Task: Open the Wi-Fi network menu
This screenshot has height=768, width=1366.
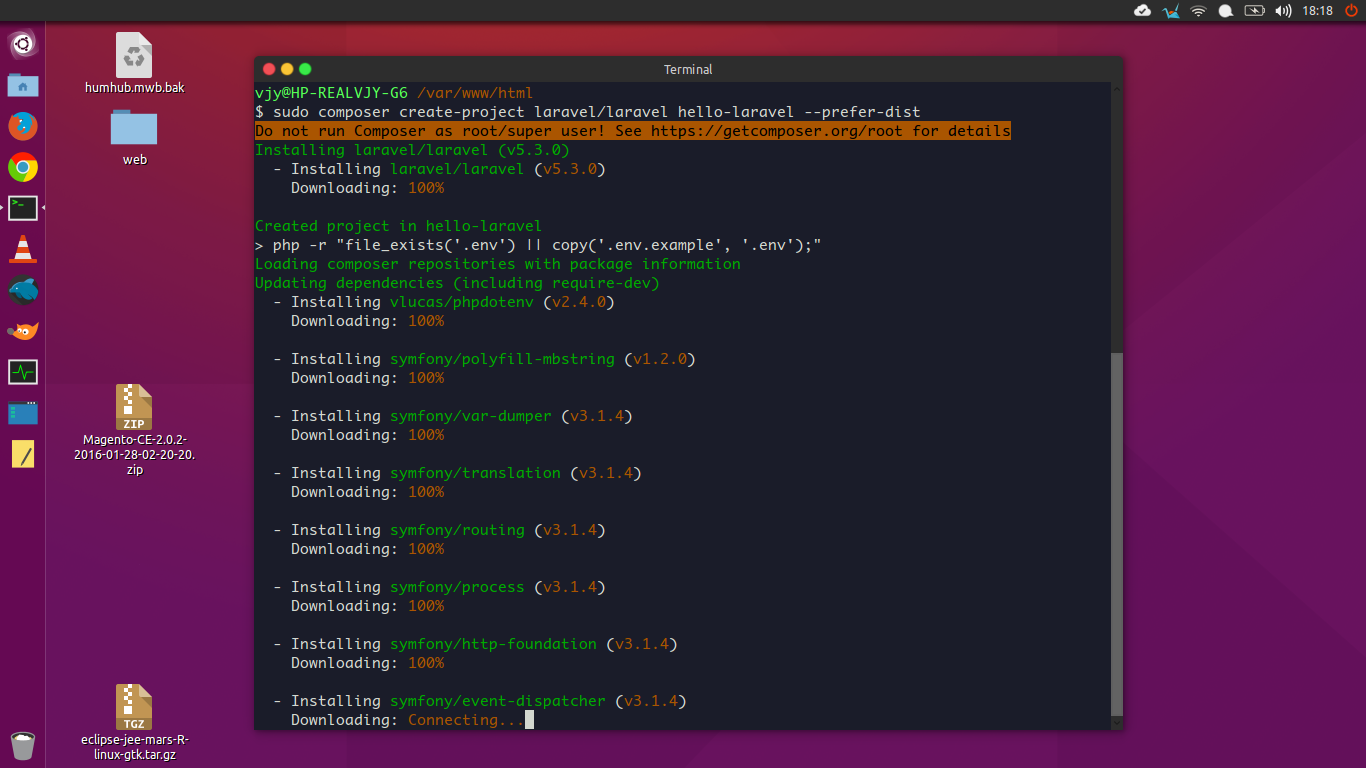Action: [1198, 11]
